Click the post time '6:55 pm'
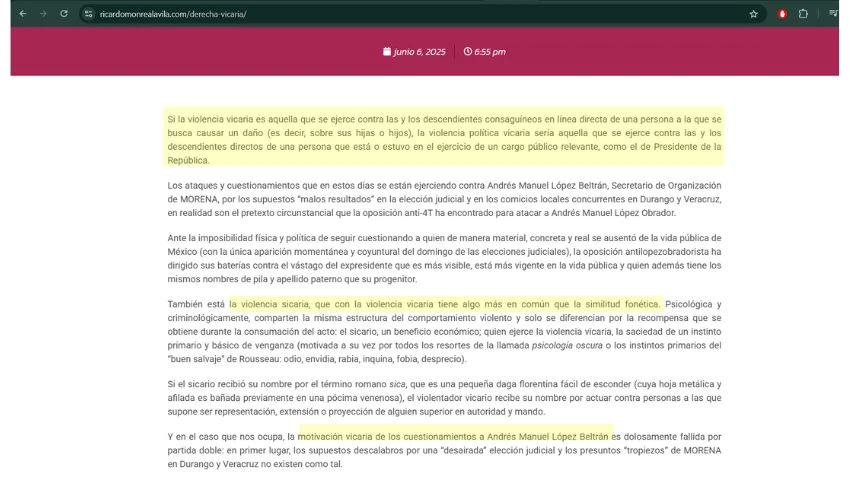 [489, 52]
